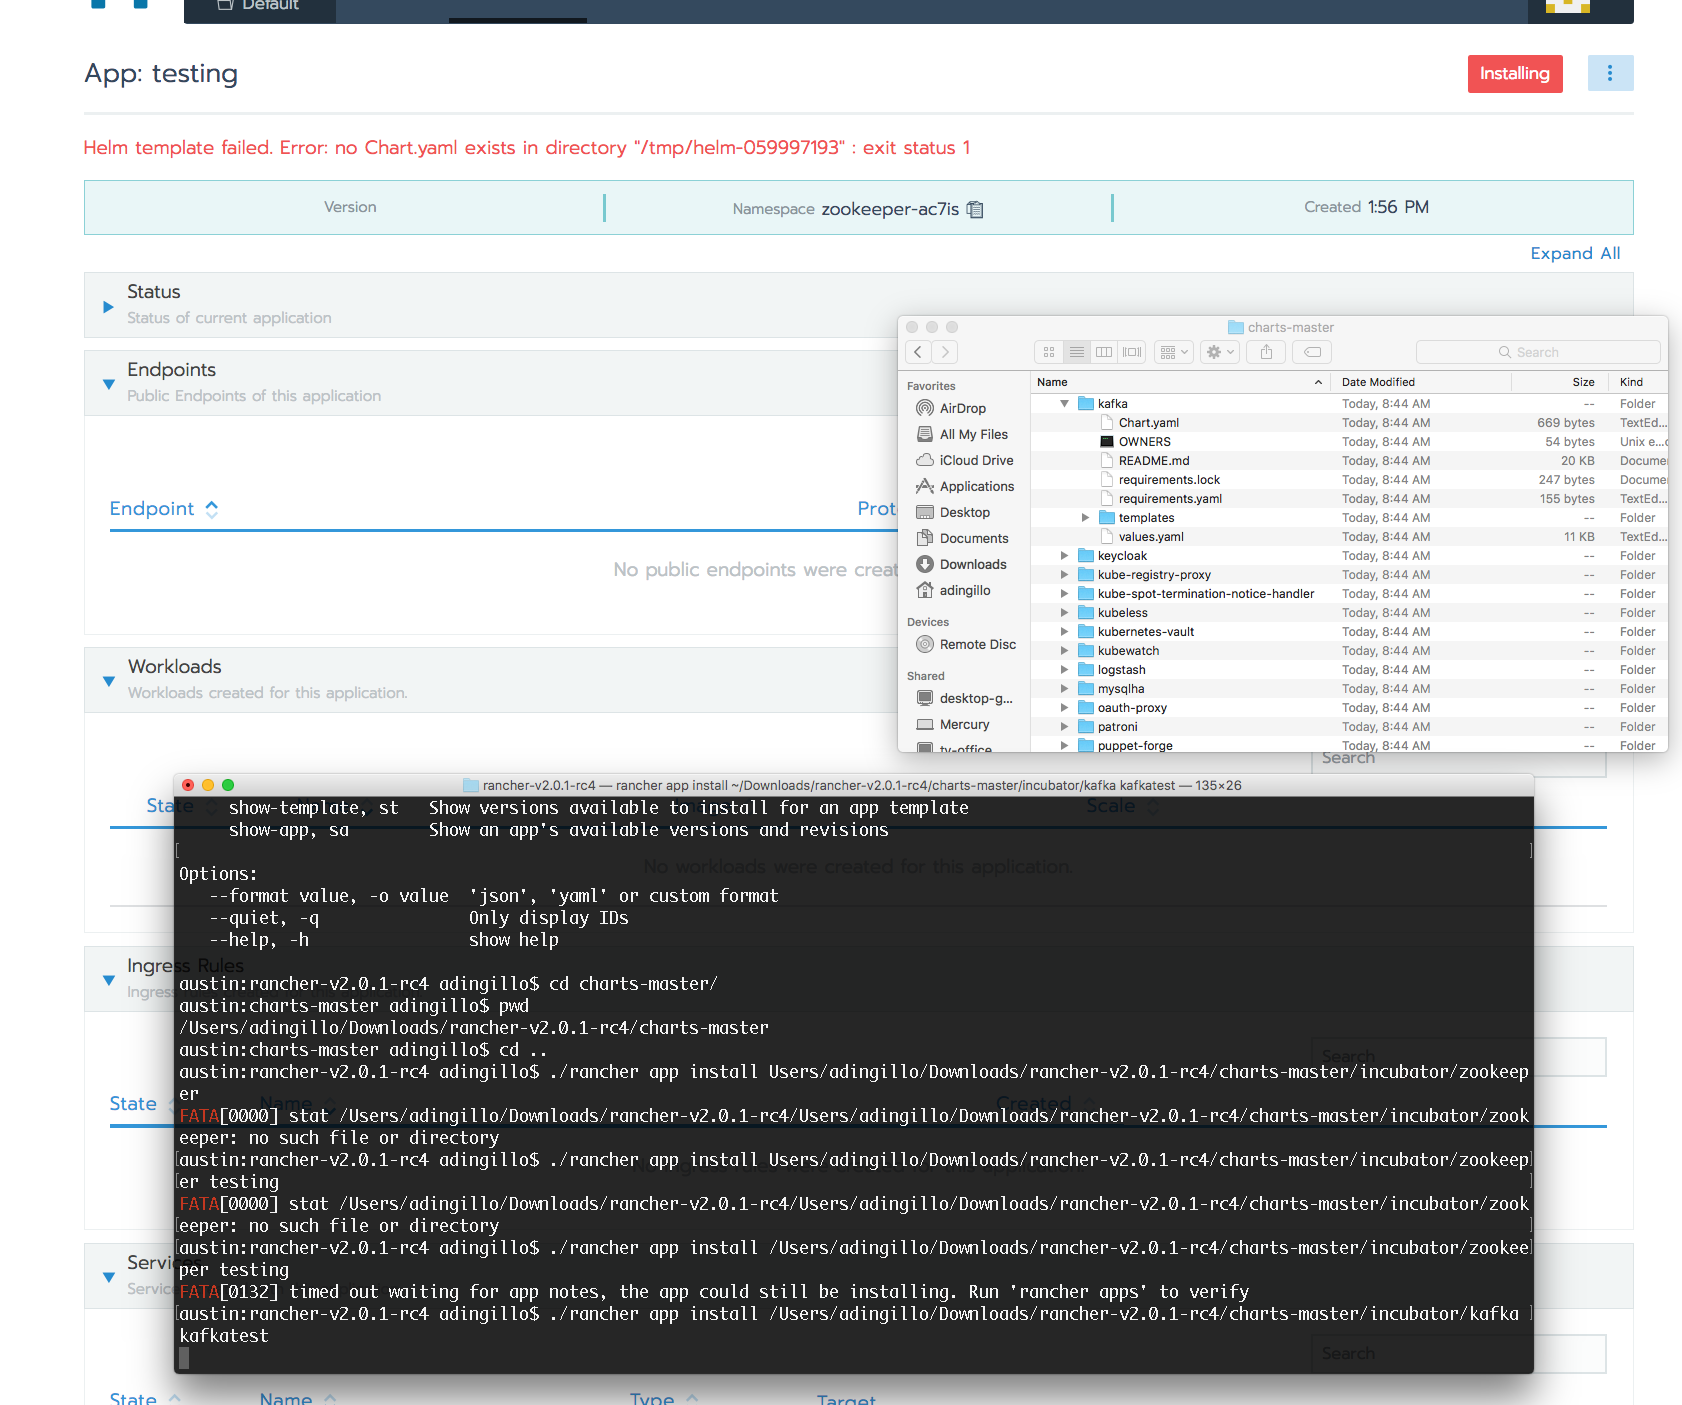
Task: Click the Expand All link
Action: (1575, 253)
